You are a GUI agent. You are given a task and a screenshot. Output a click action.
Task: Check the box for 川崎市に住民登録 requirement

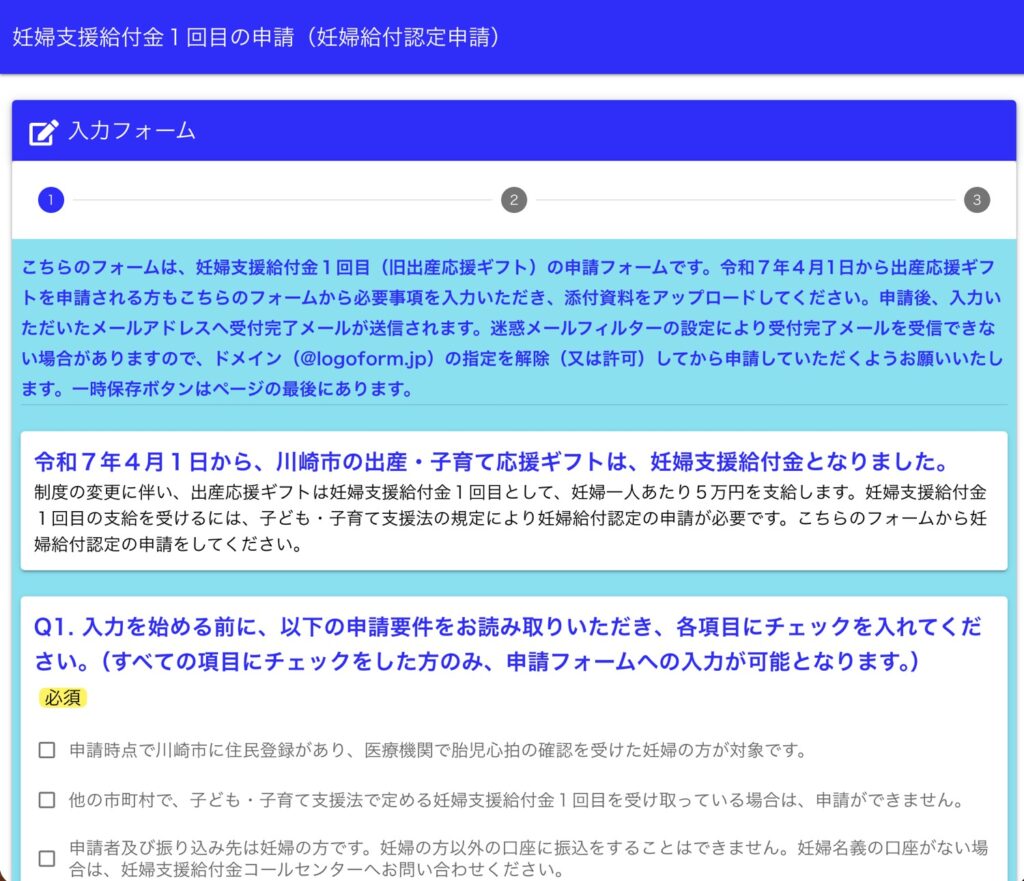click(x=47, y=750)
